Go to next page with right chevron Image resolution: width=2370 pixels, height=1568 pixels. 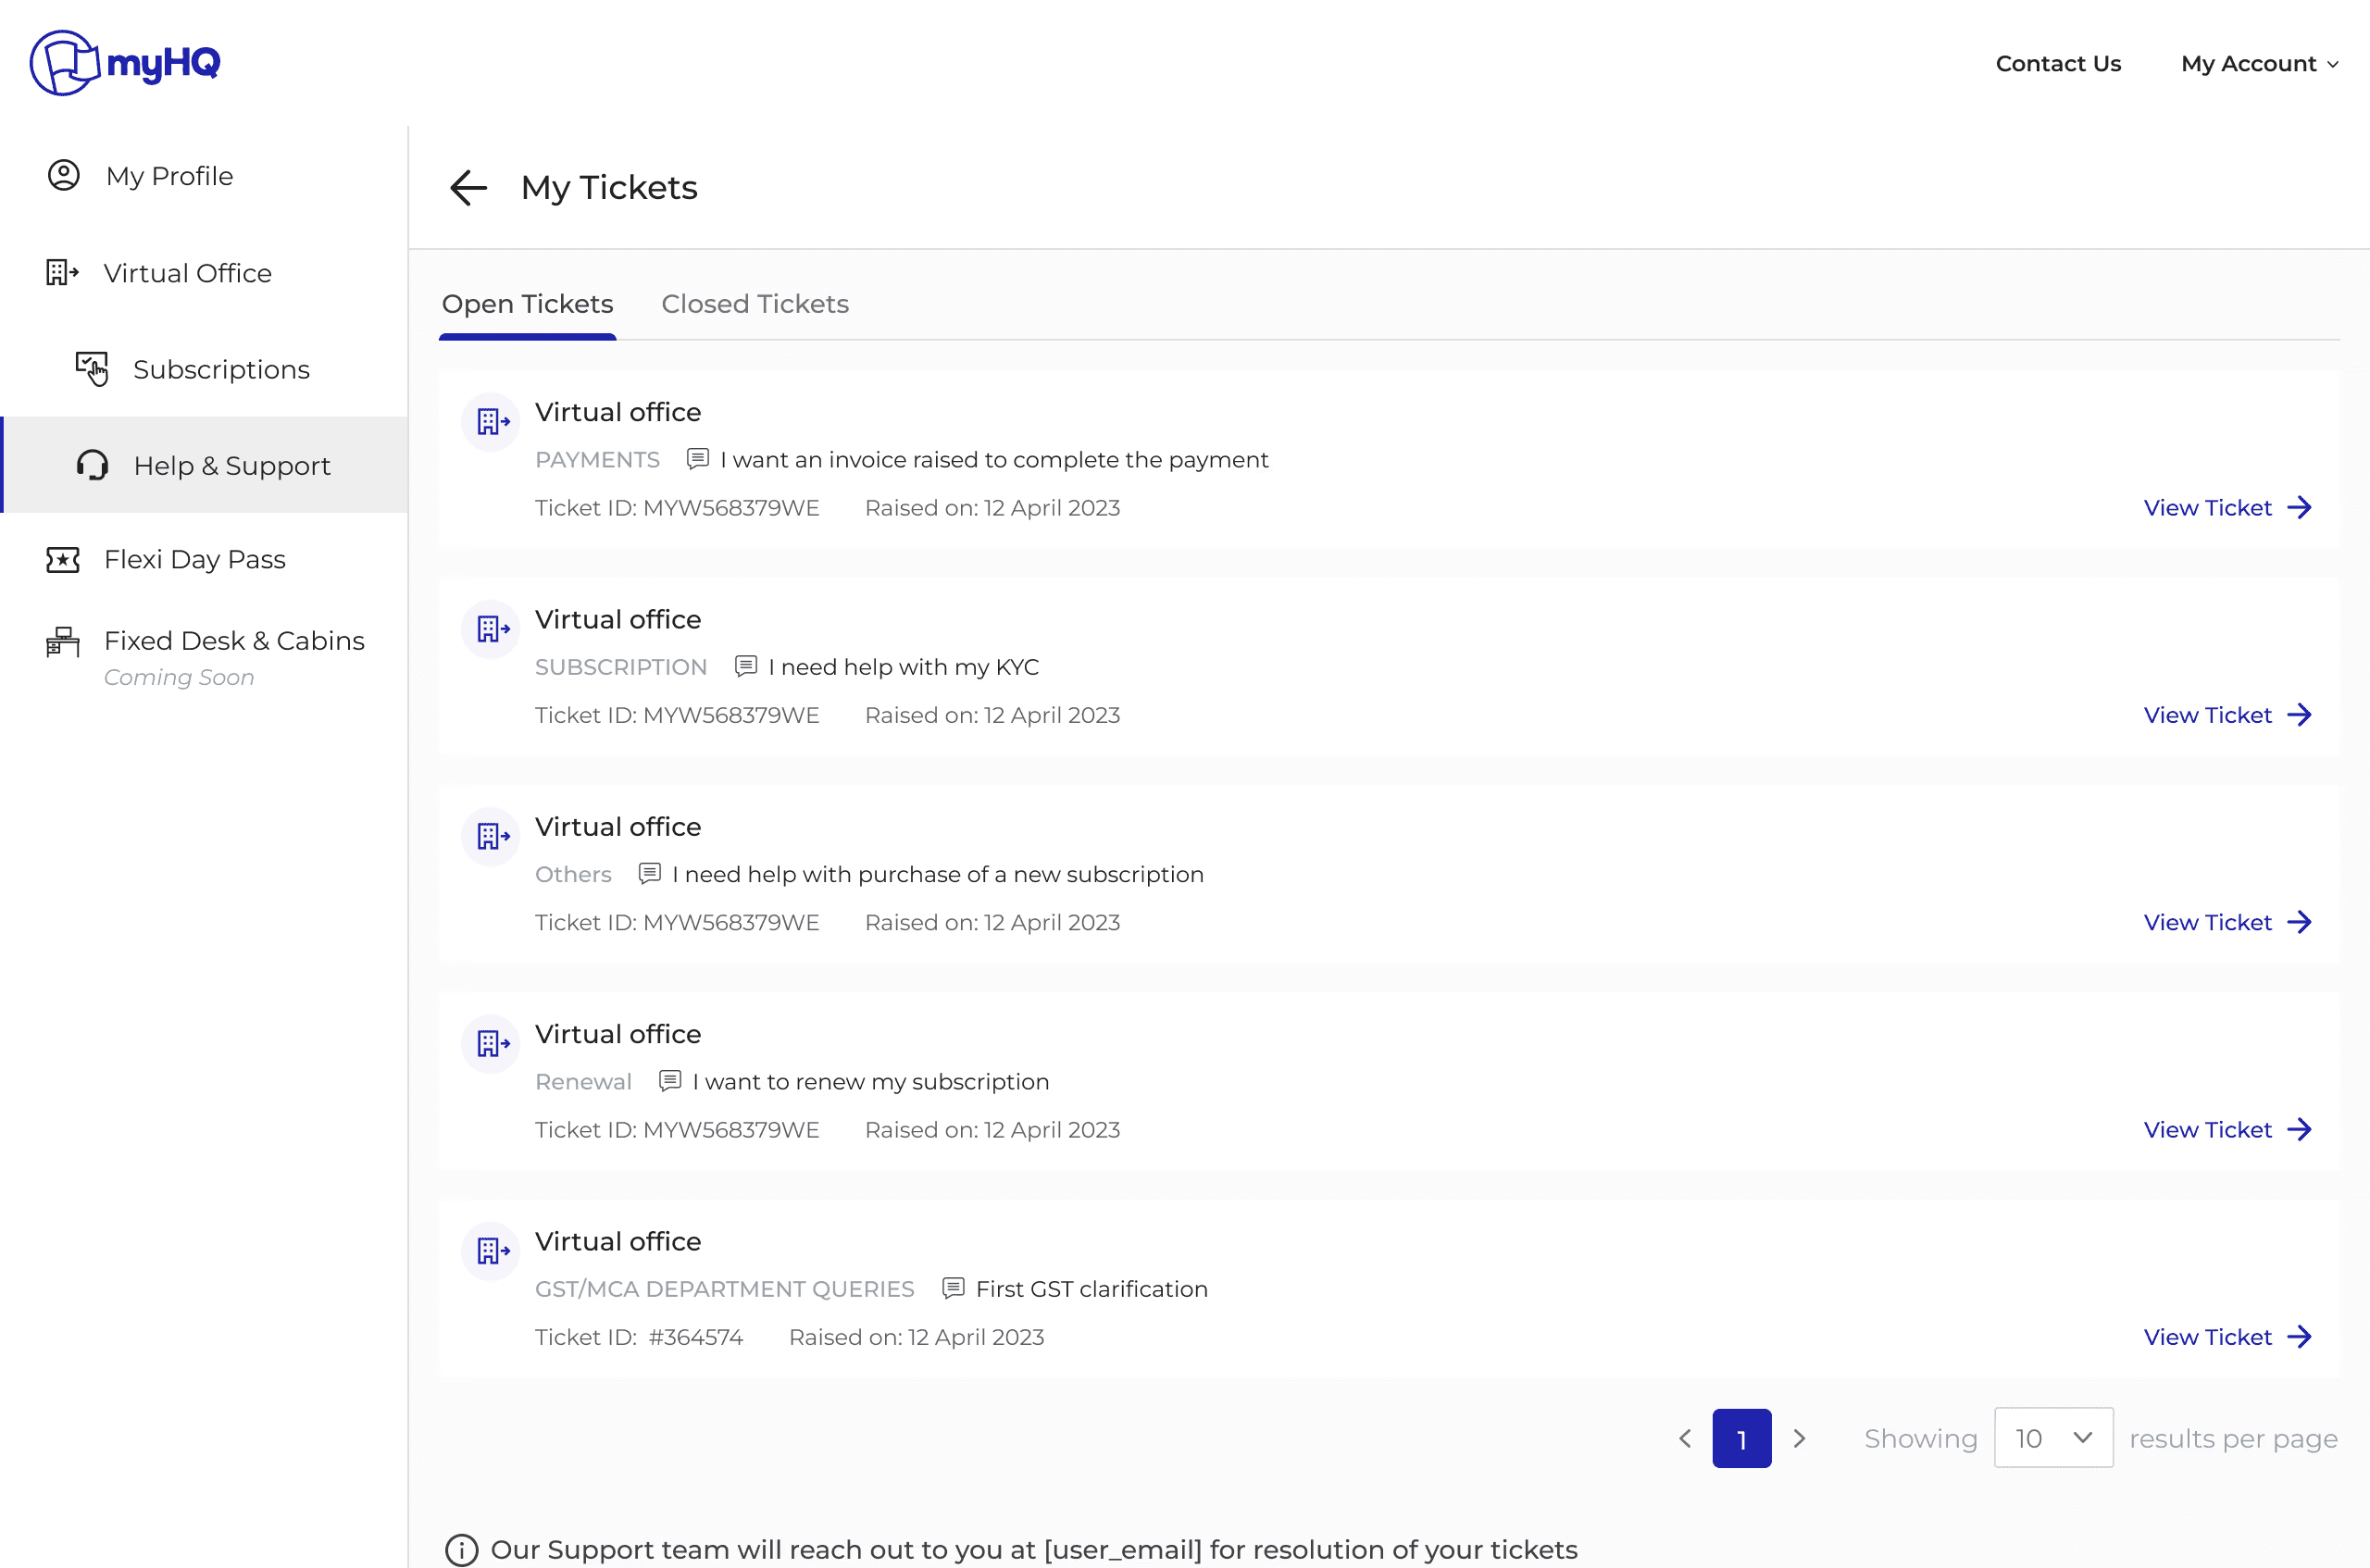click(x=1799, y=1438)
